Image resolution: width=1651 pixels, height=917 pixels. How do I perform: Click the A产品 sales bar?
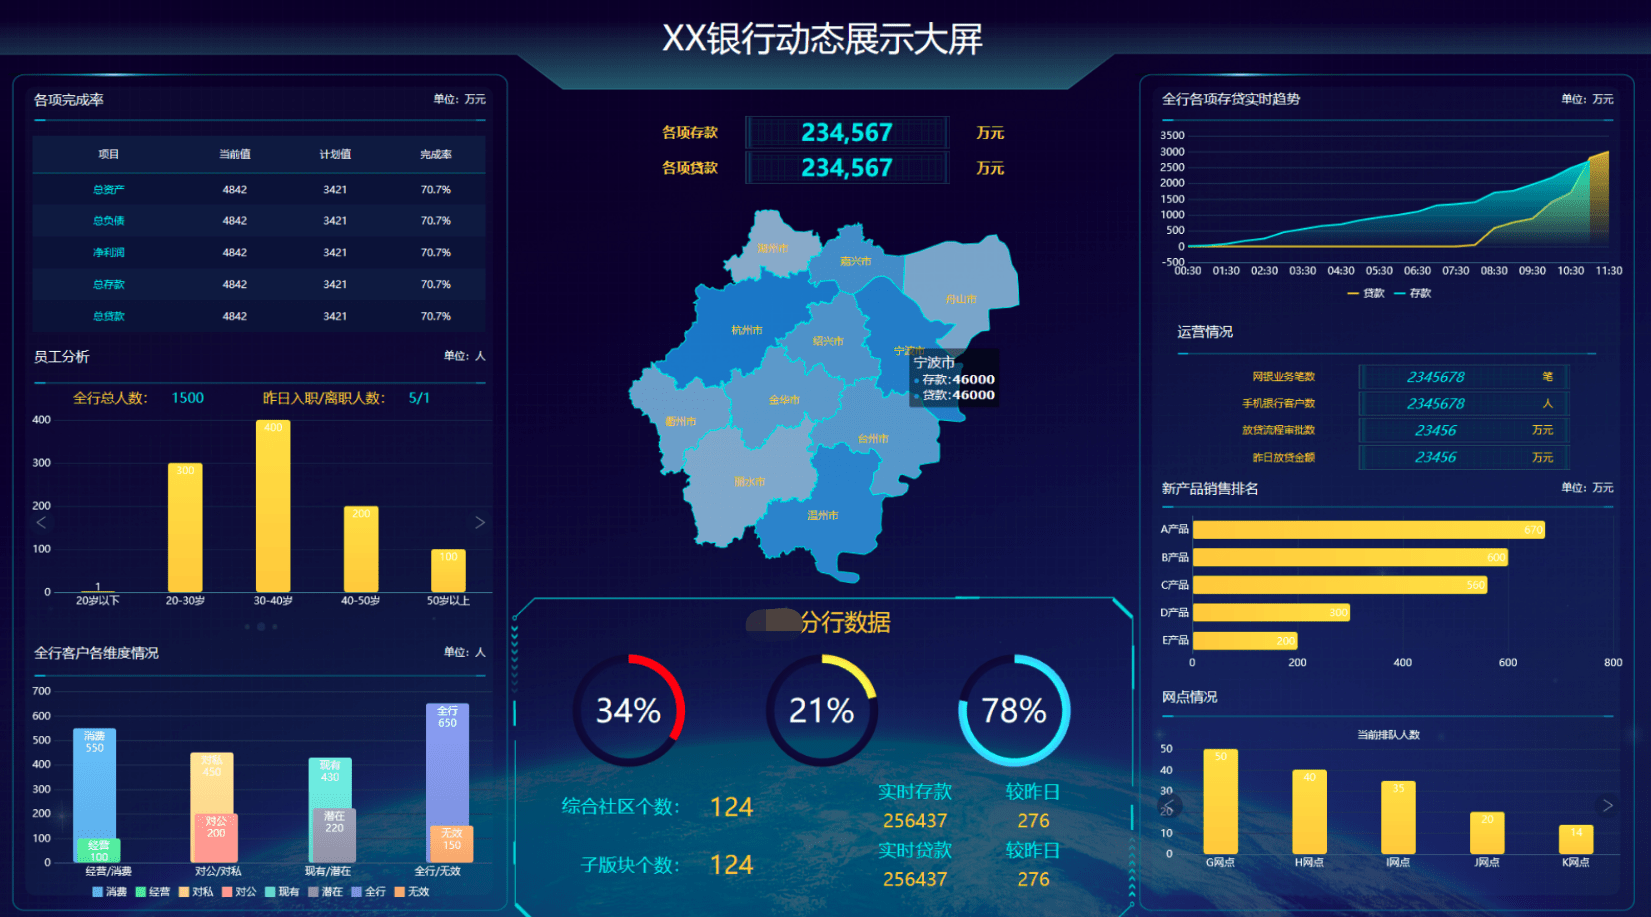[x=1369, y=529]
